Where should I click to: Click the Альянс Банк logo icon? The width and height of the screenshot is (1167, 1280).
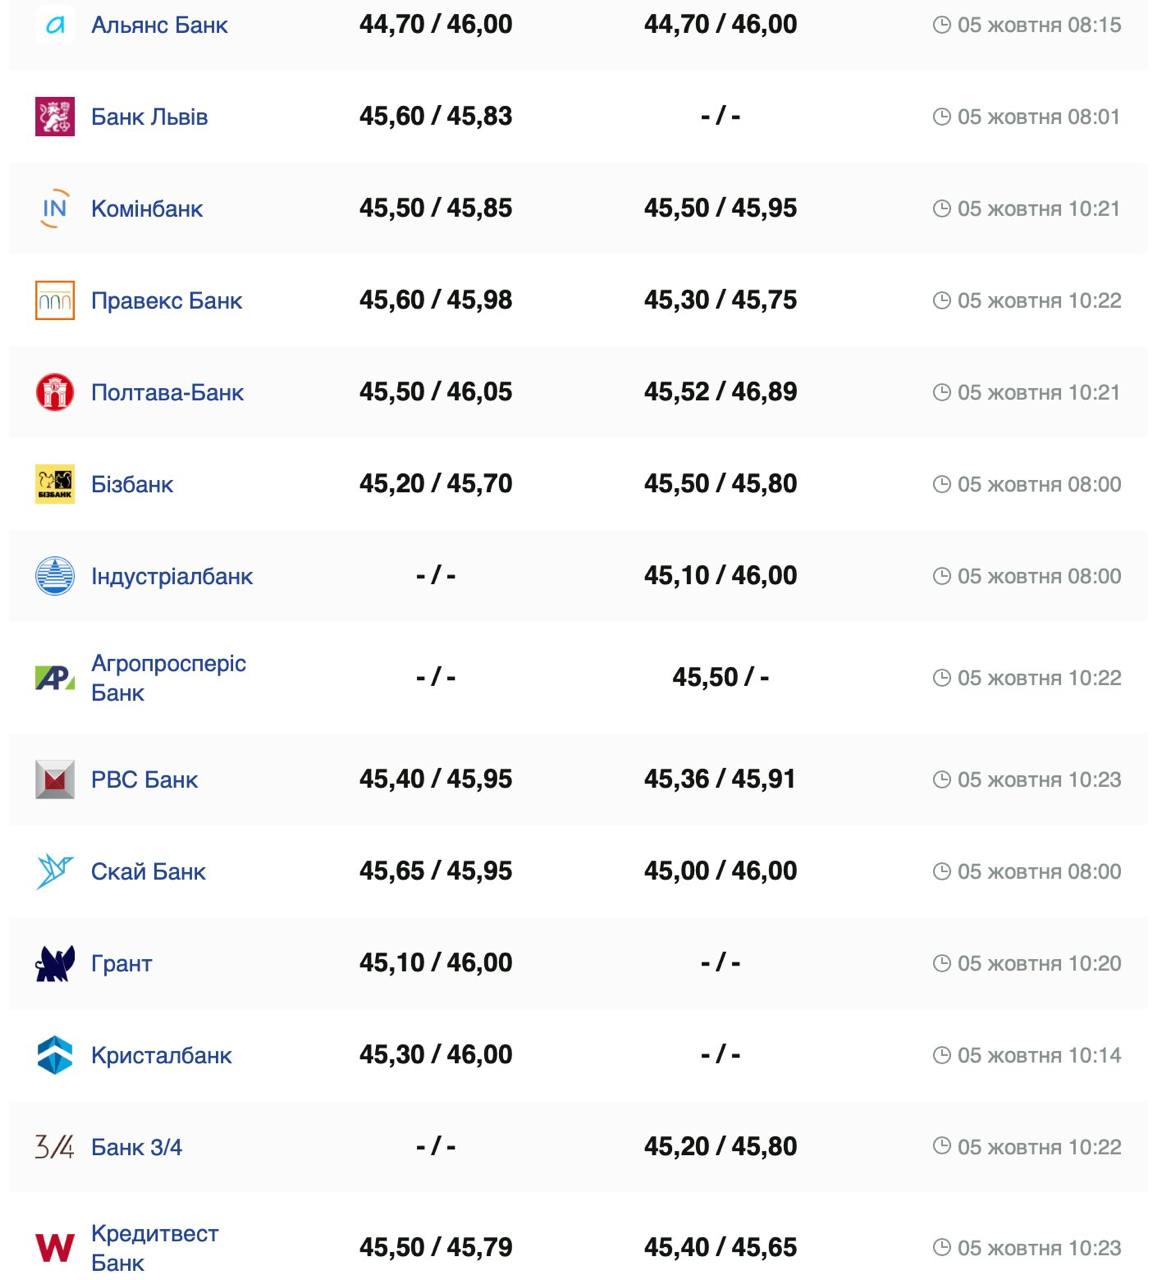coord(55,25)
